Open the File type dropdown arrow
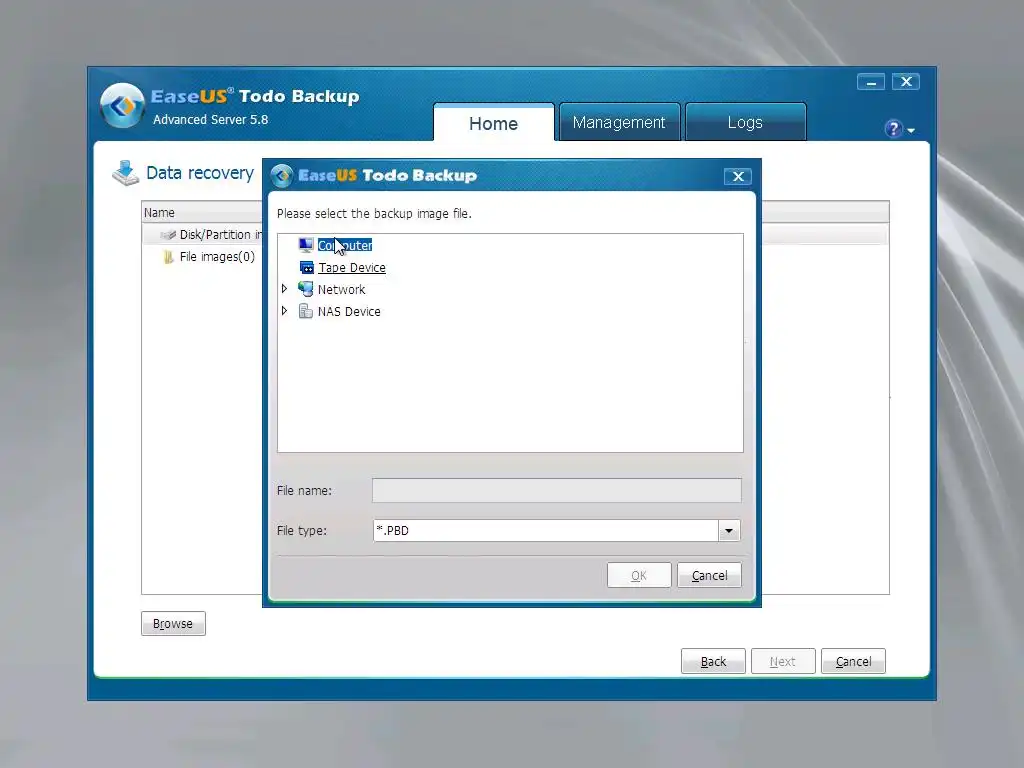 pyautogui.click(x=729, y=530)
